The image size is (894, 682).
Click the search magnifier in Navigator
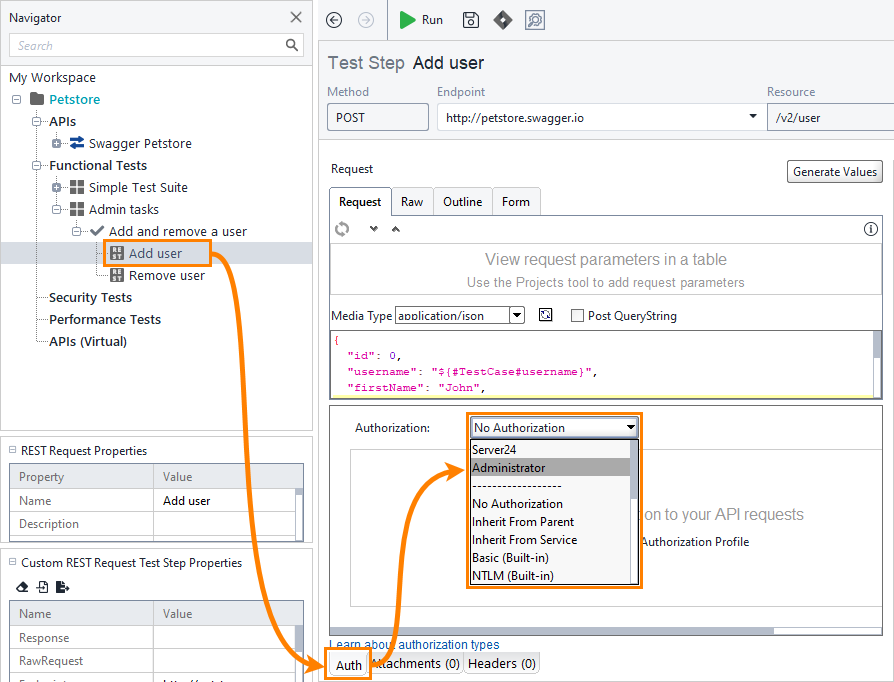click(x=292, y=45)
